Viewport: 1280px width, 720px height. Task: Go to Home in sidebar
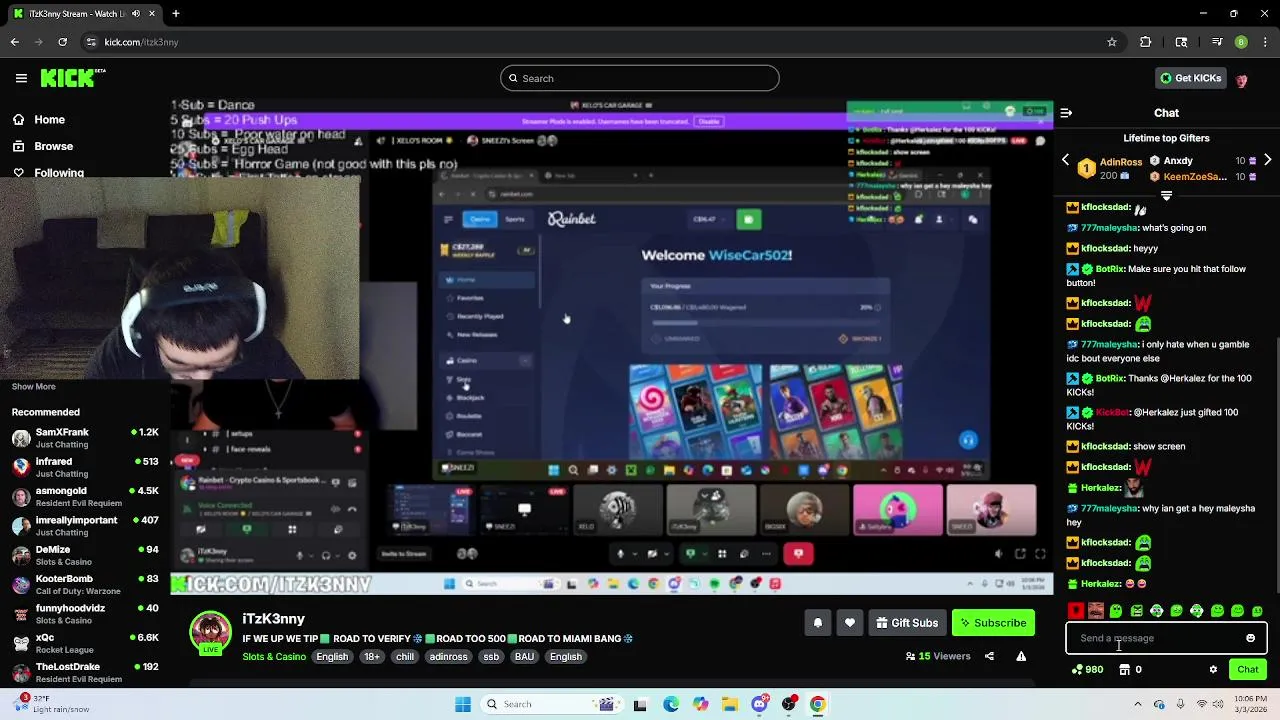tap(38, 120)
